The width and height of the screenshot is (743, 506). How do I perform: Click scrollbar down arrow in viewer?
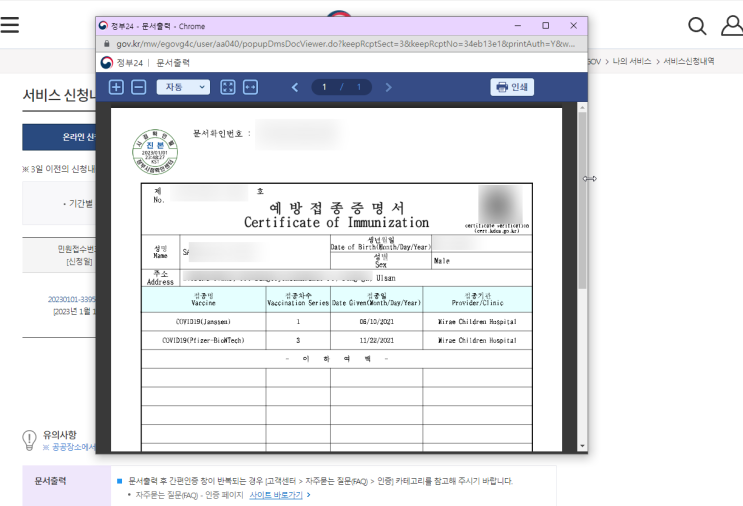(x=582, y=446)
